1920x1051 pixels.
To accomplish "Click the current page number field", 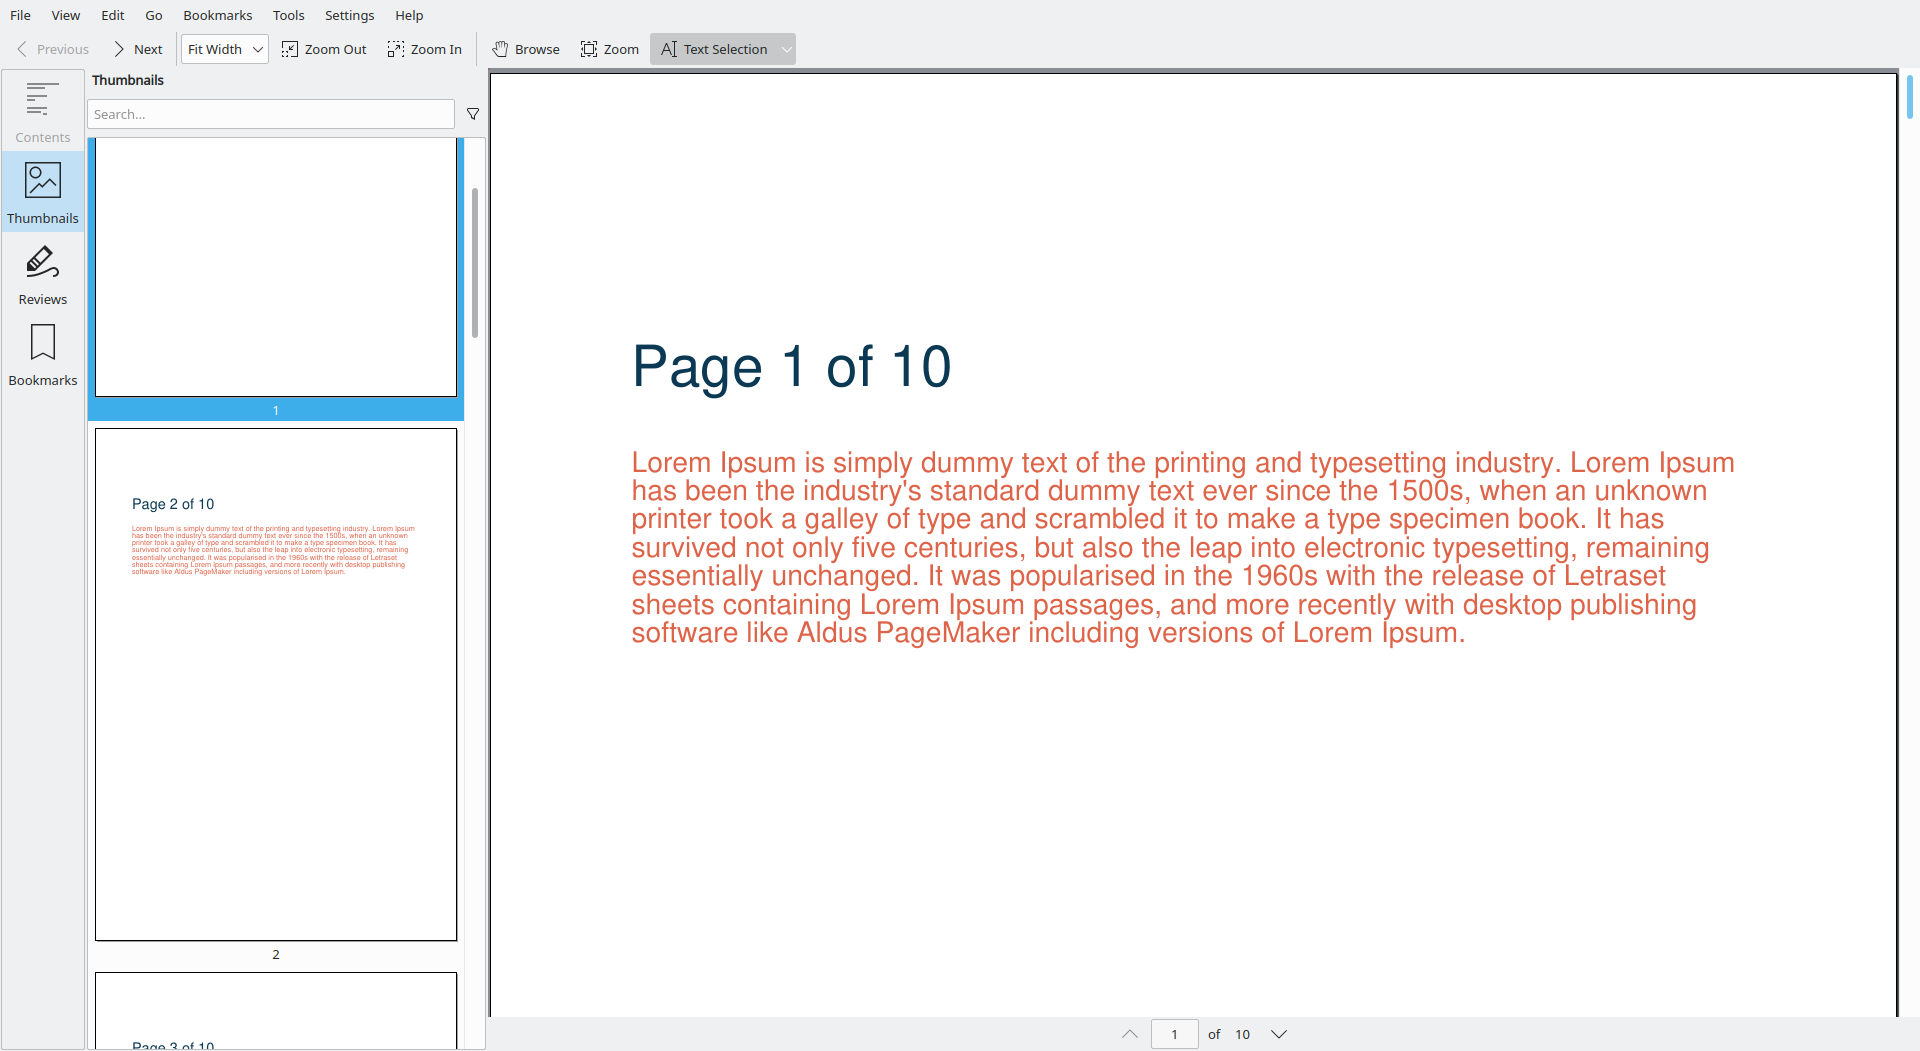I will coord(1175,1034).
